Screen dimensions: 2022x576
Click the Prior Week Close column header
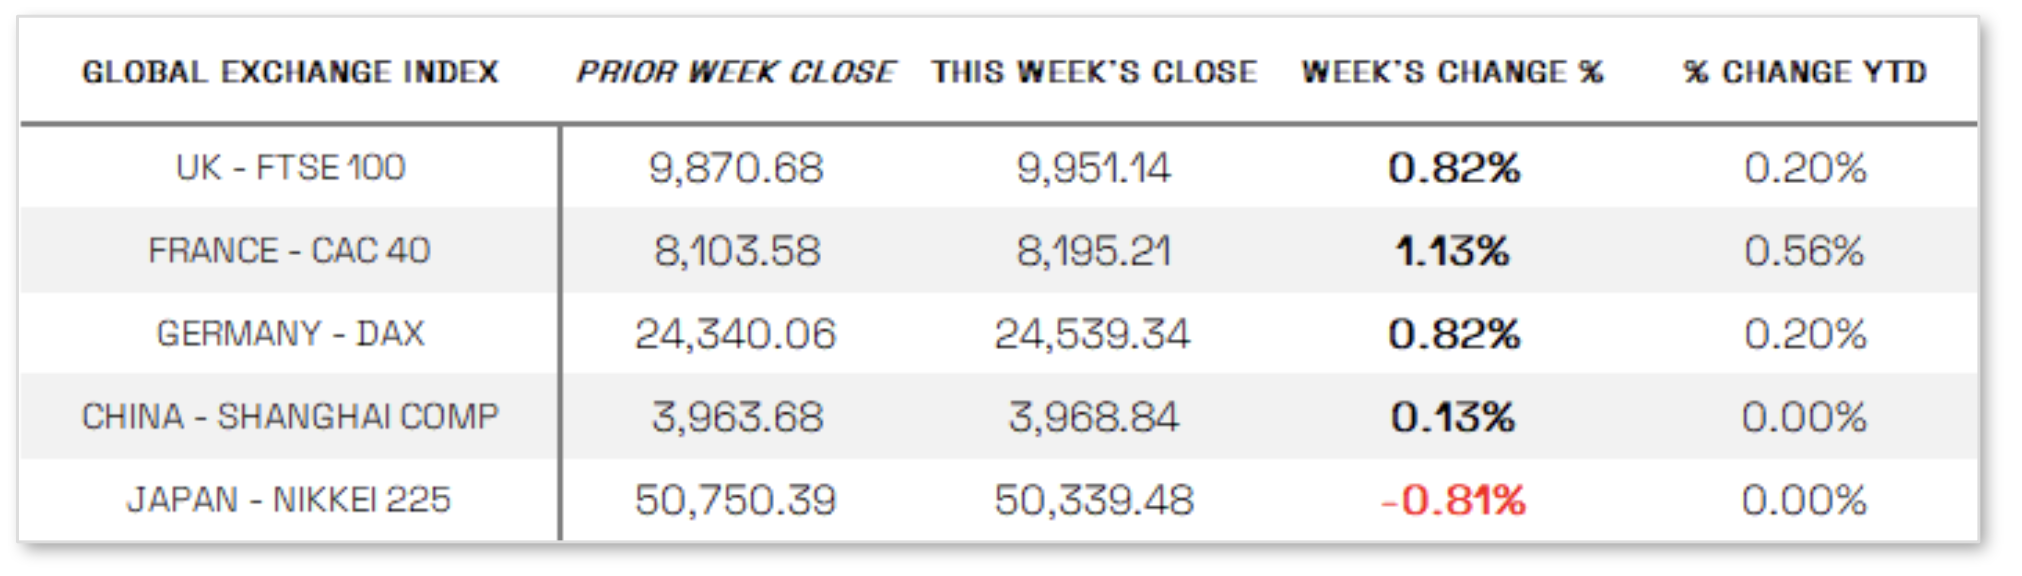[x=736, y=72]
